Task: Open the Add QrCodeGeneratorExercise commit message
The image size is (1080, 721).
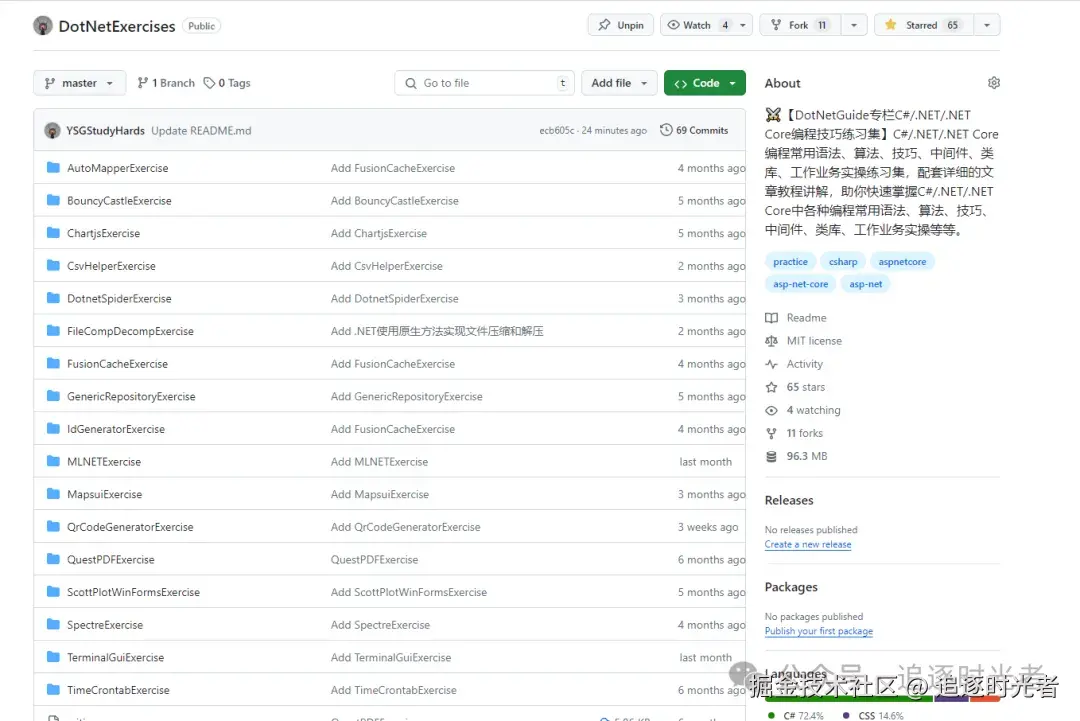Action: click(x=406, y=527)
